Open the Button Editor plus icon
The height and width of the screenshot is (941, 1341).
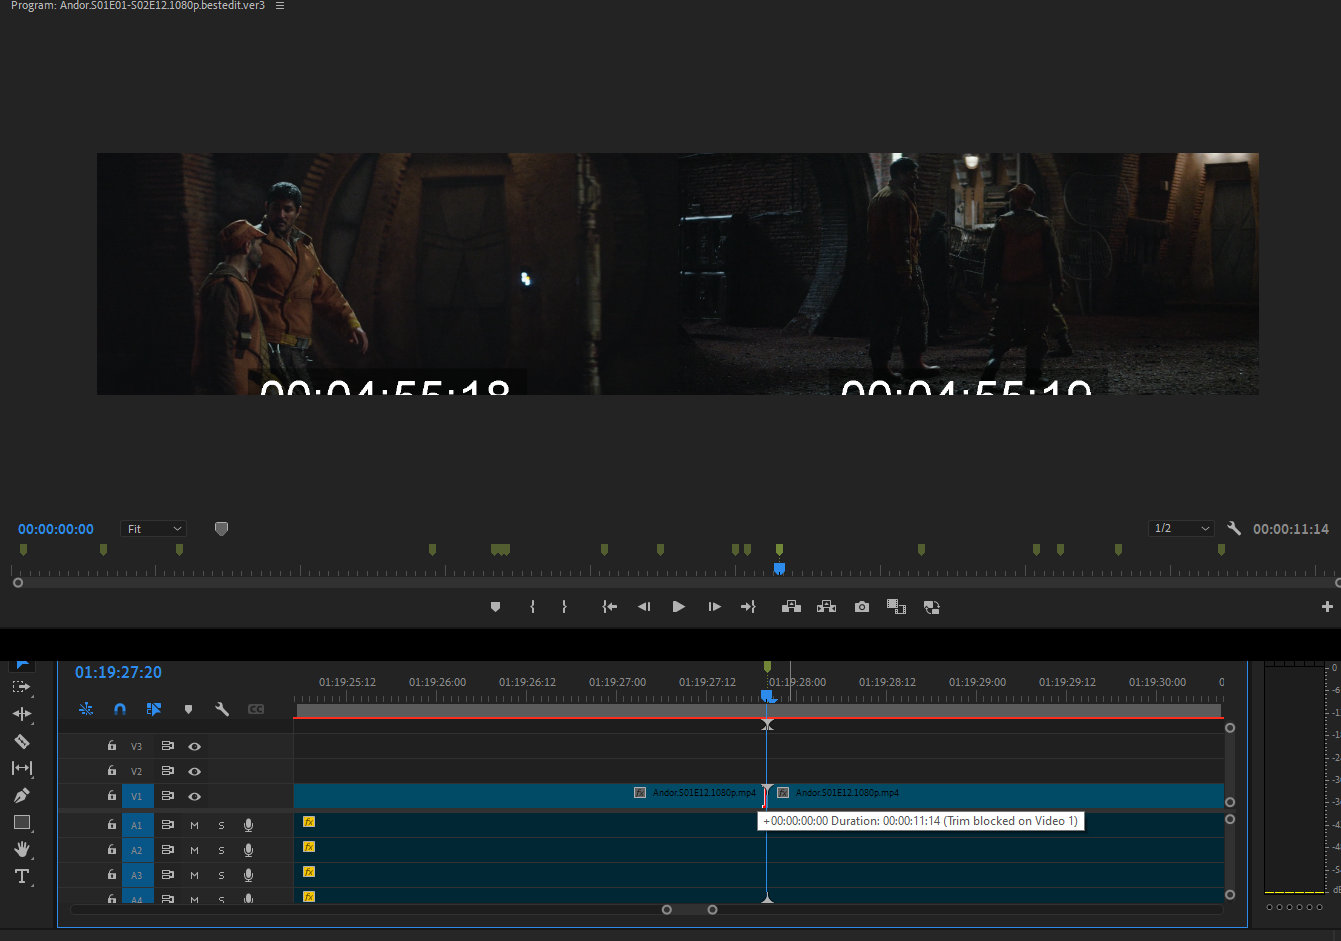pyautogui.click(x=1327, y=607)
